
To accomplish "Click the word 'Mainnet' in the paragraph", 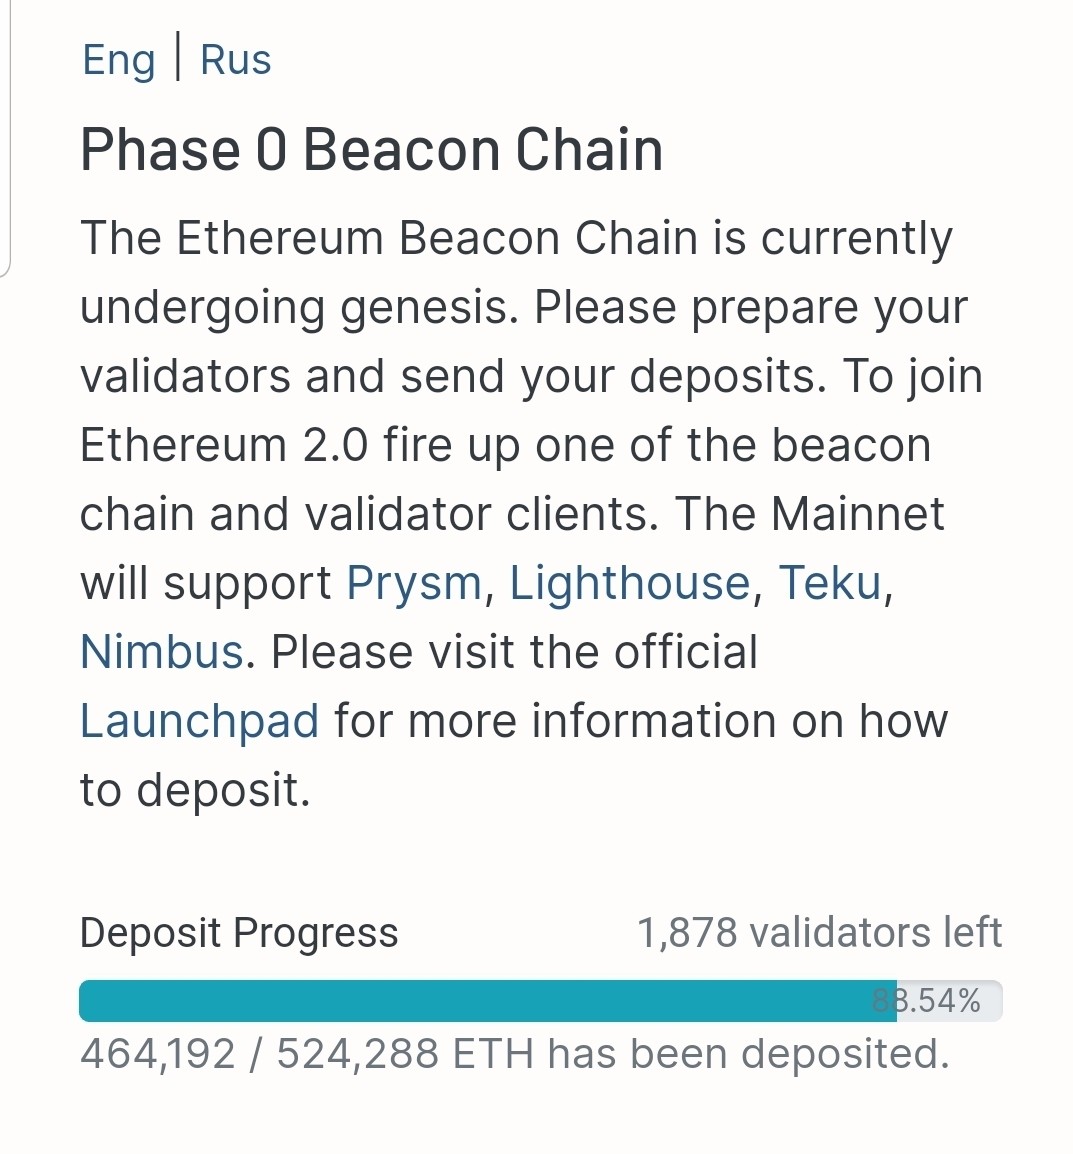I will [857, 514].
